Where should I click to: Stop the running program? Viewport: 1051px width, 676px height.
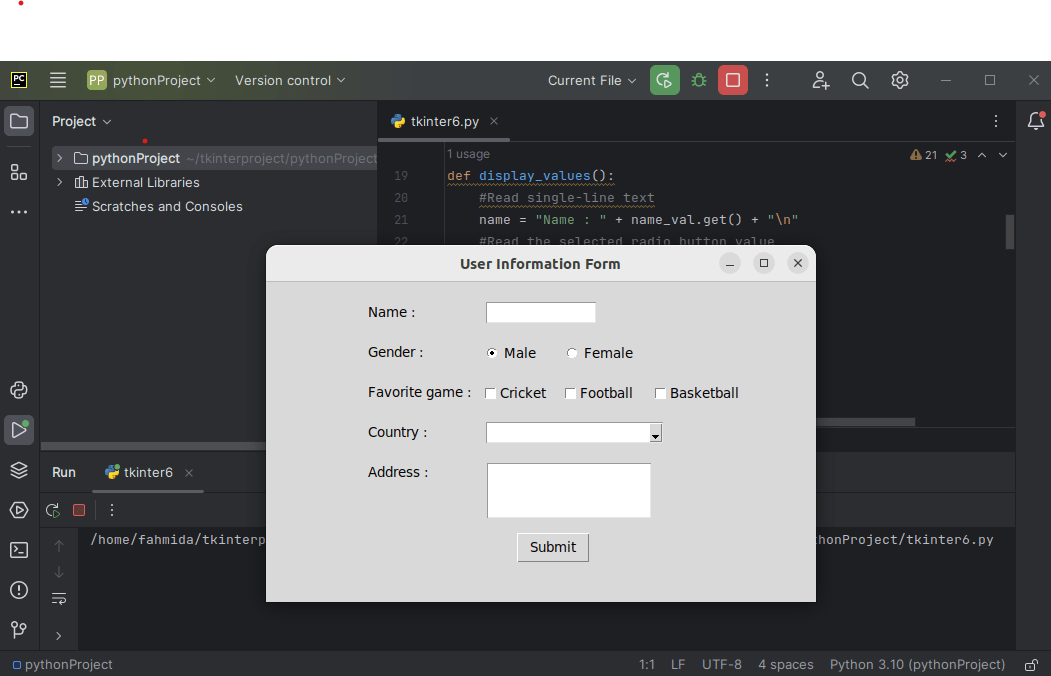[732, 80]
